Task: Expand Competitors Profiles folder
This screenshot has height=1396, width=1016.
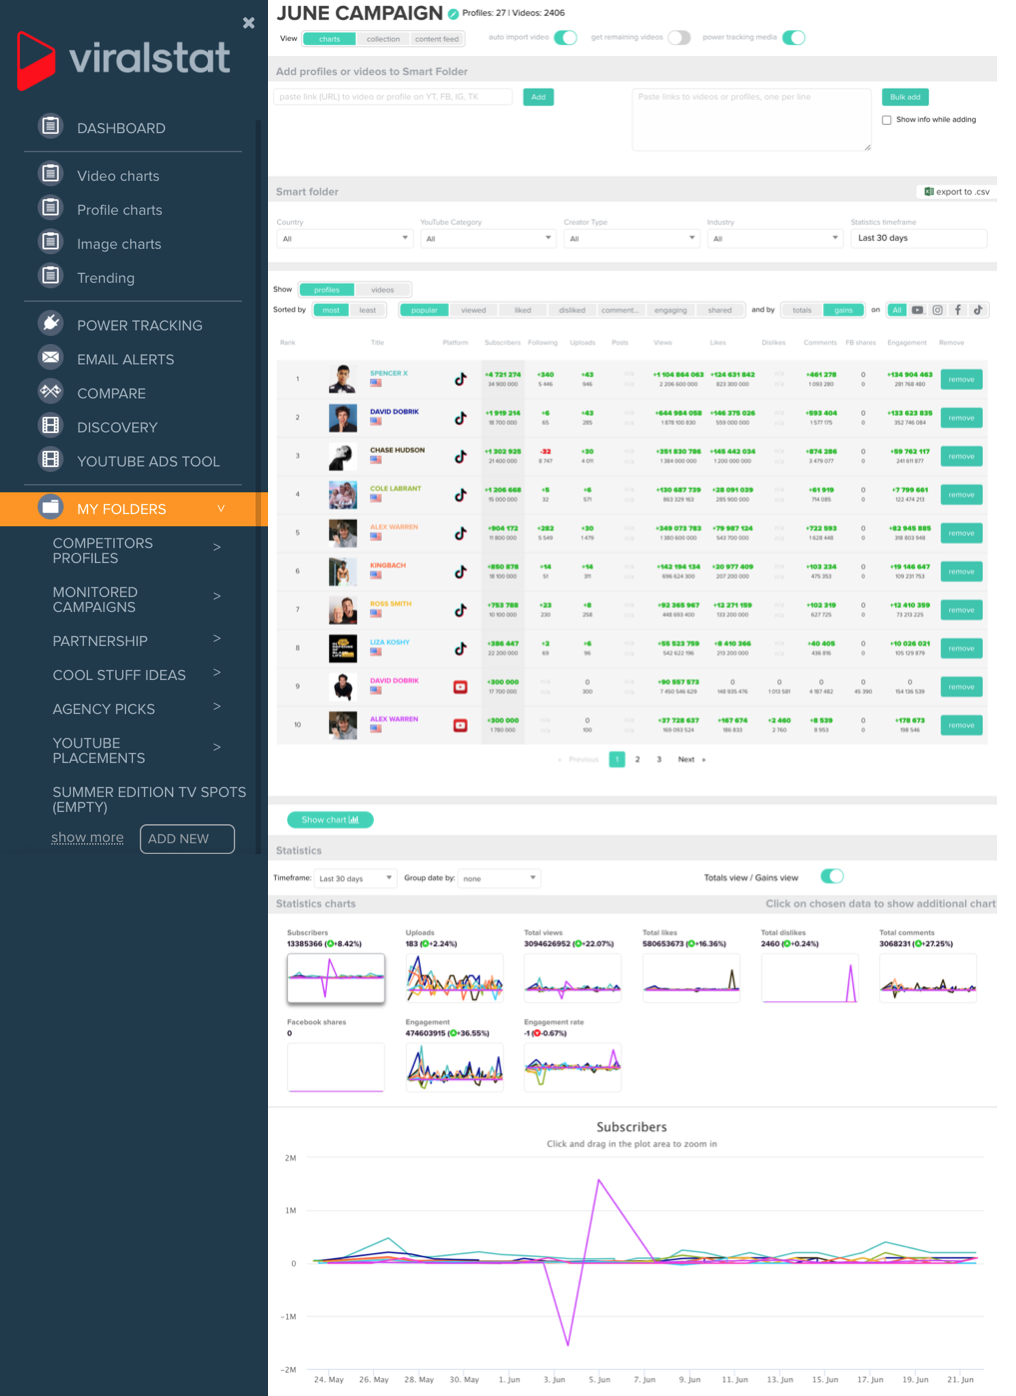Action: [x=217, y=547]
